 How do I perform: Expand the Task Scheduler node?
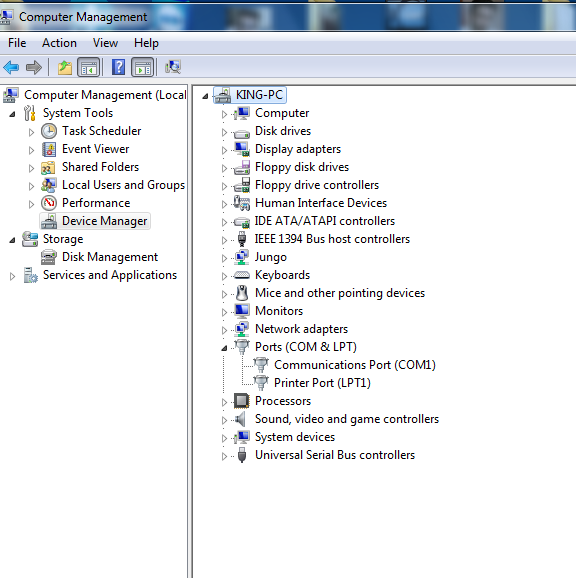[x=31, y=132]
